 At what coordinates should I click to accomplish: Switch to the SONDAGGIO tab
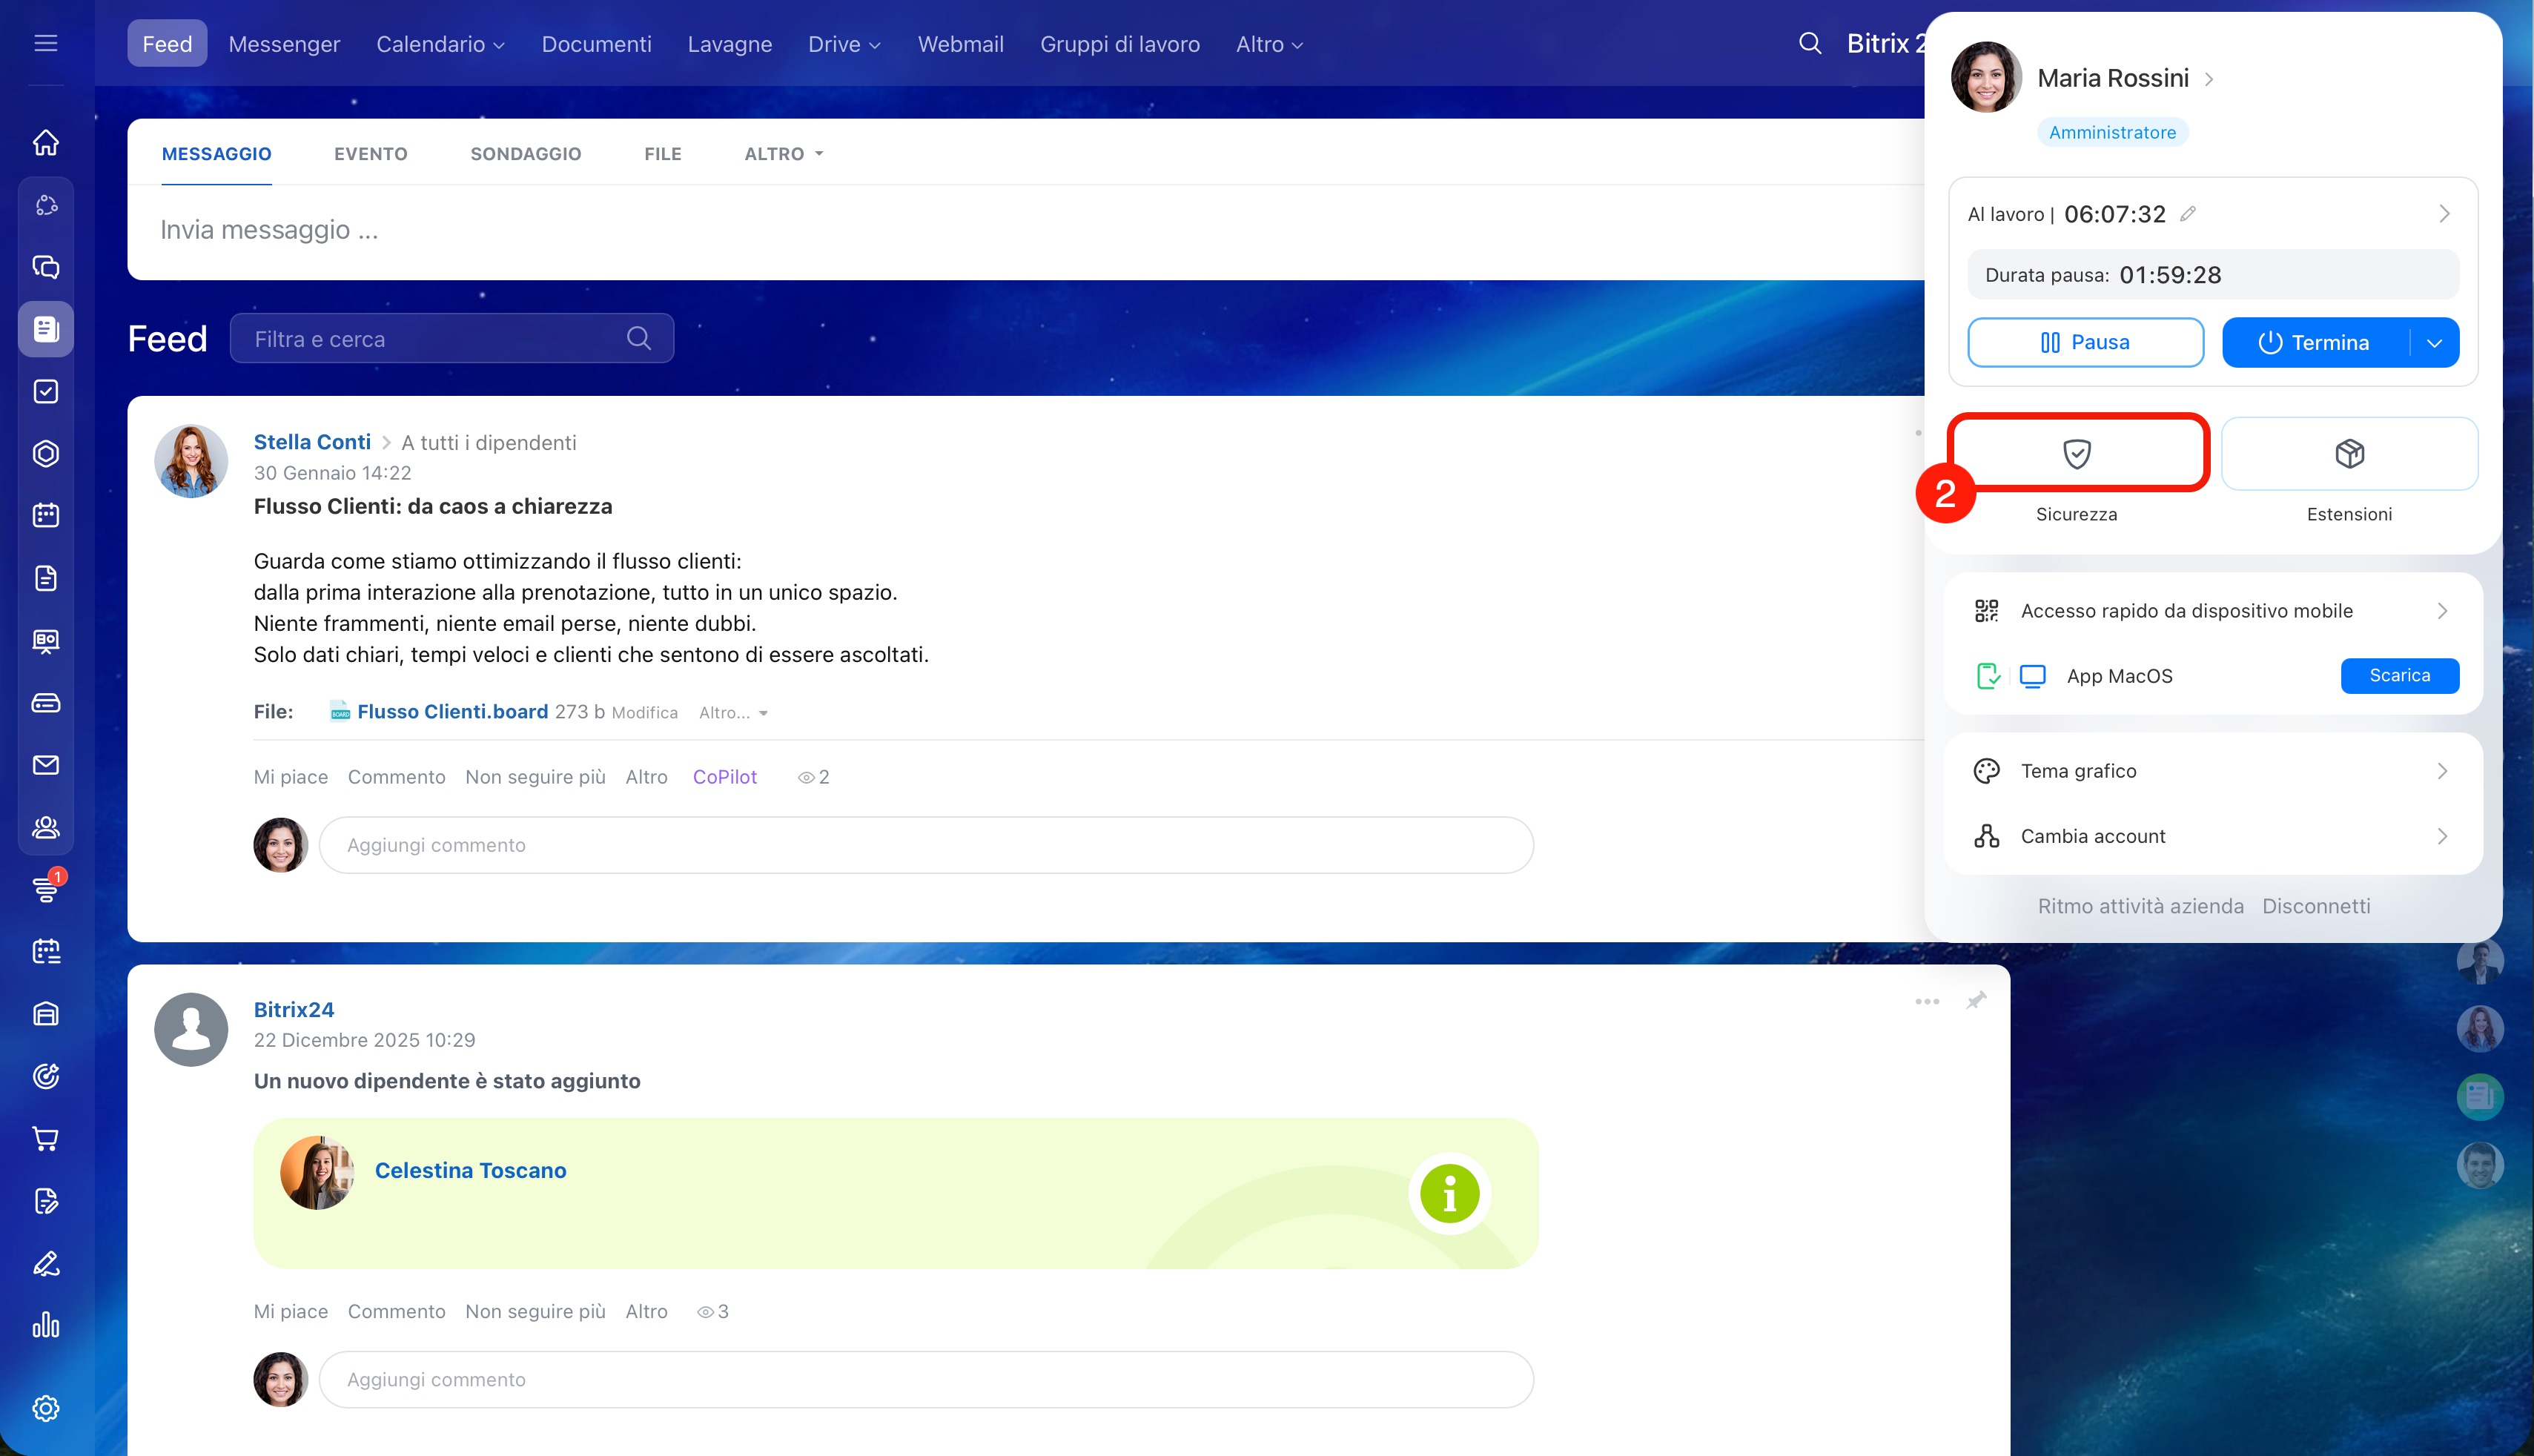(525, 154)
